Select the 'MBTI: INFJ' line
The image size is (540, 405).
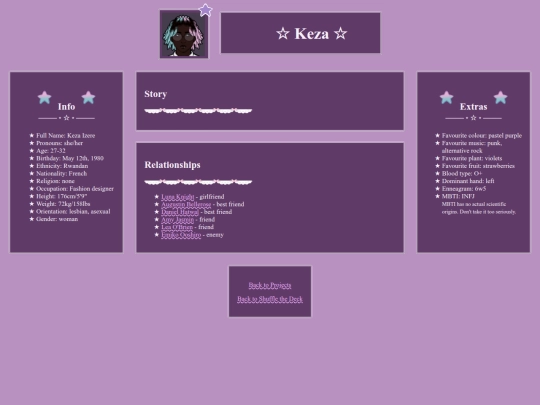tap(458, 196)
